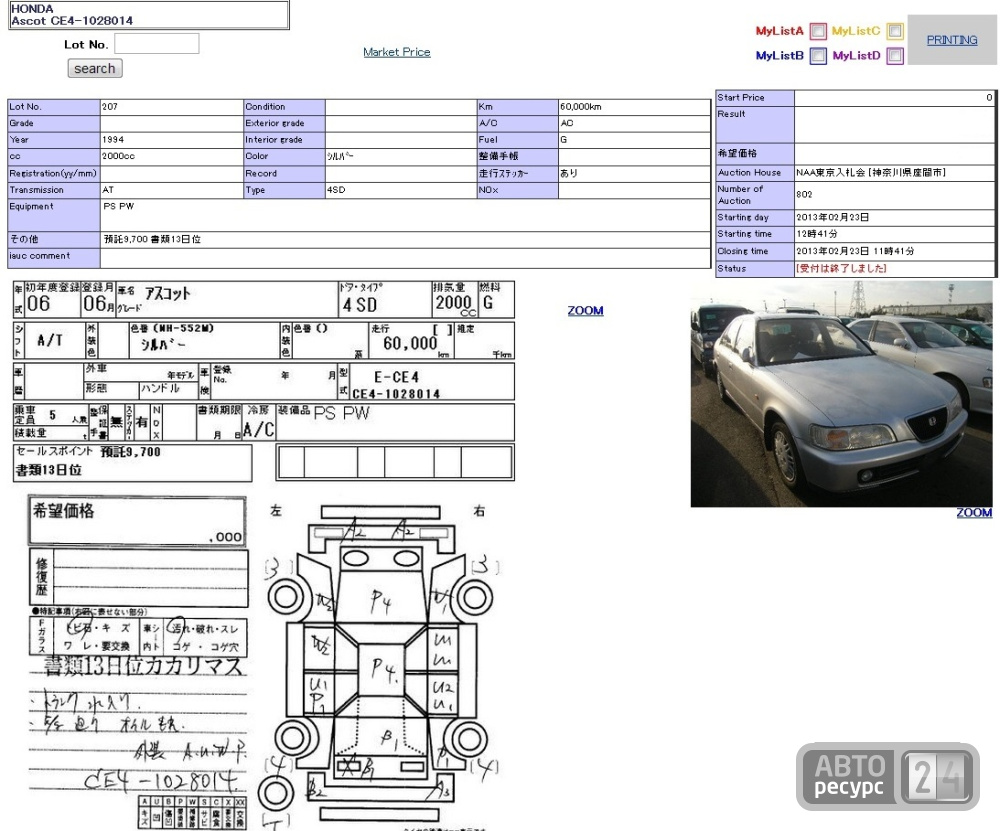Tick the MyListB checkbox
Viewport: 1000px width, 831px height.
(x=818, y=55)
